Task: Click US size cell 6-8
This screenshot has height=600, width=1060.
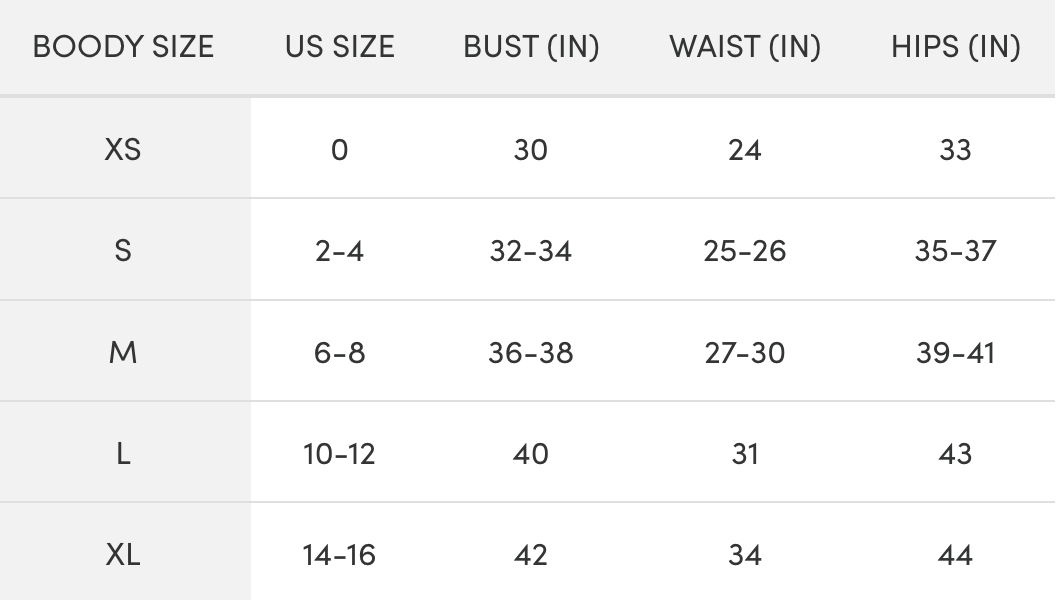Action: 340,353
